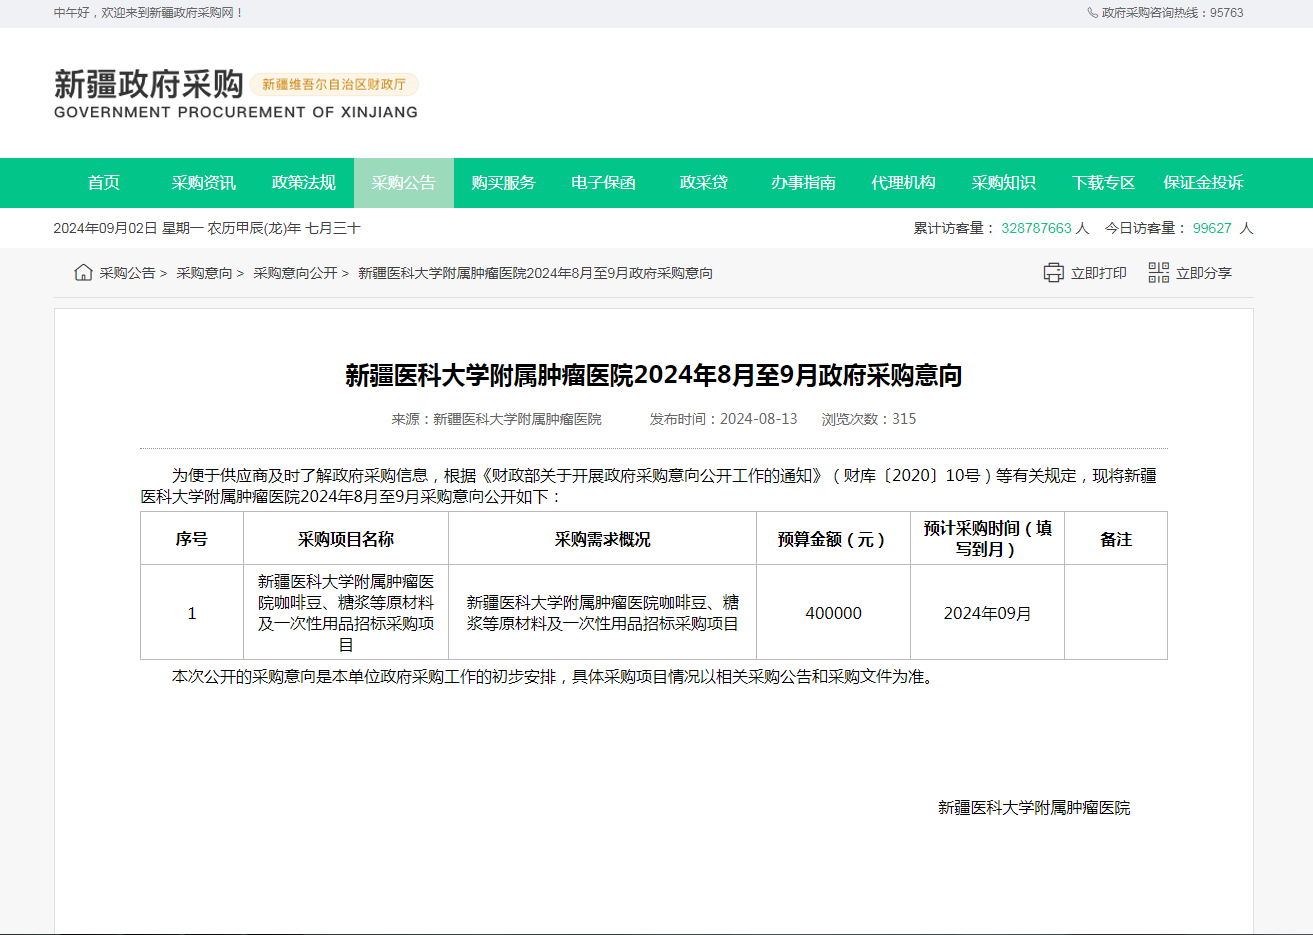Image resolution: width=1313 pixels, height=935 pixels.
Task: Open 下载专区 navigation item
Action: (x=1104, y=183)
